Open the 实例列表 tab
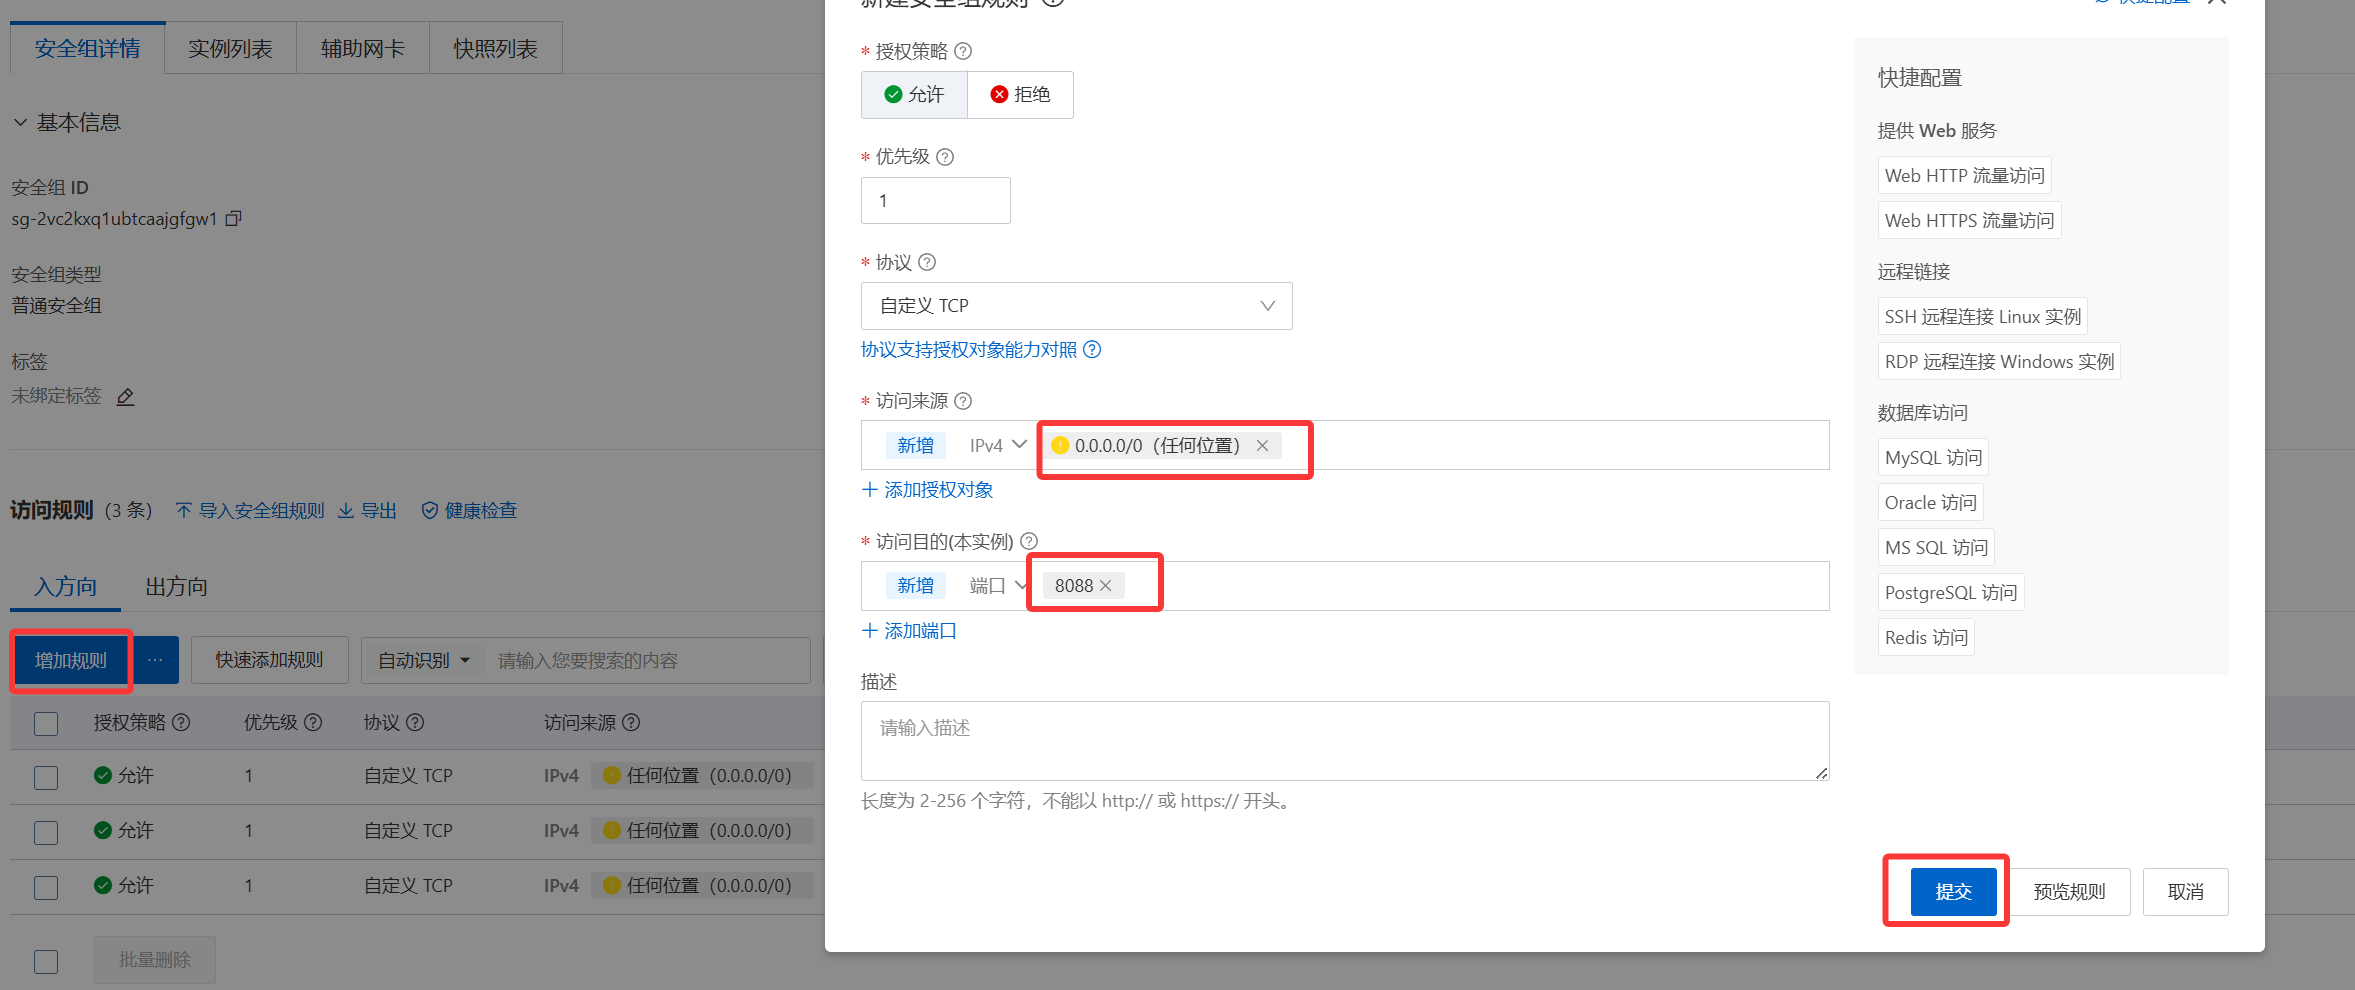This screenshot has width=2355, height=990. [x=230, y=49]
